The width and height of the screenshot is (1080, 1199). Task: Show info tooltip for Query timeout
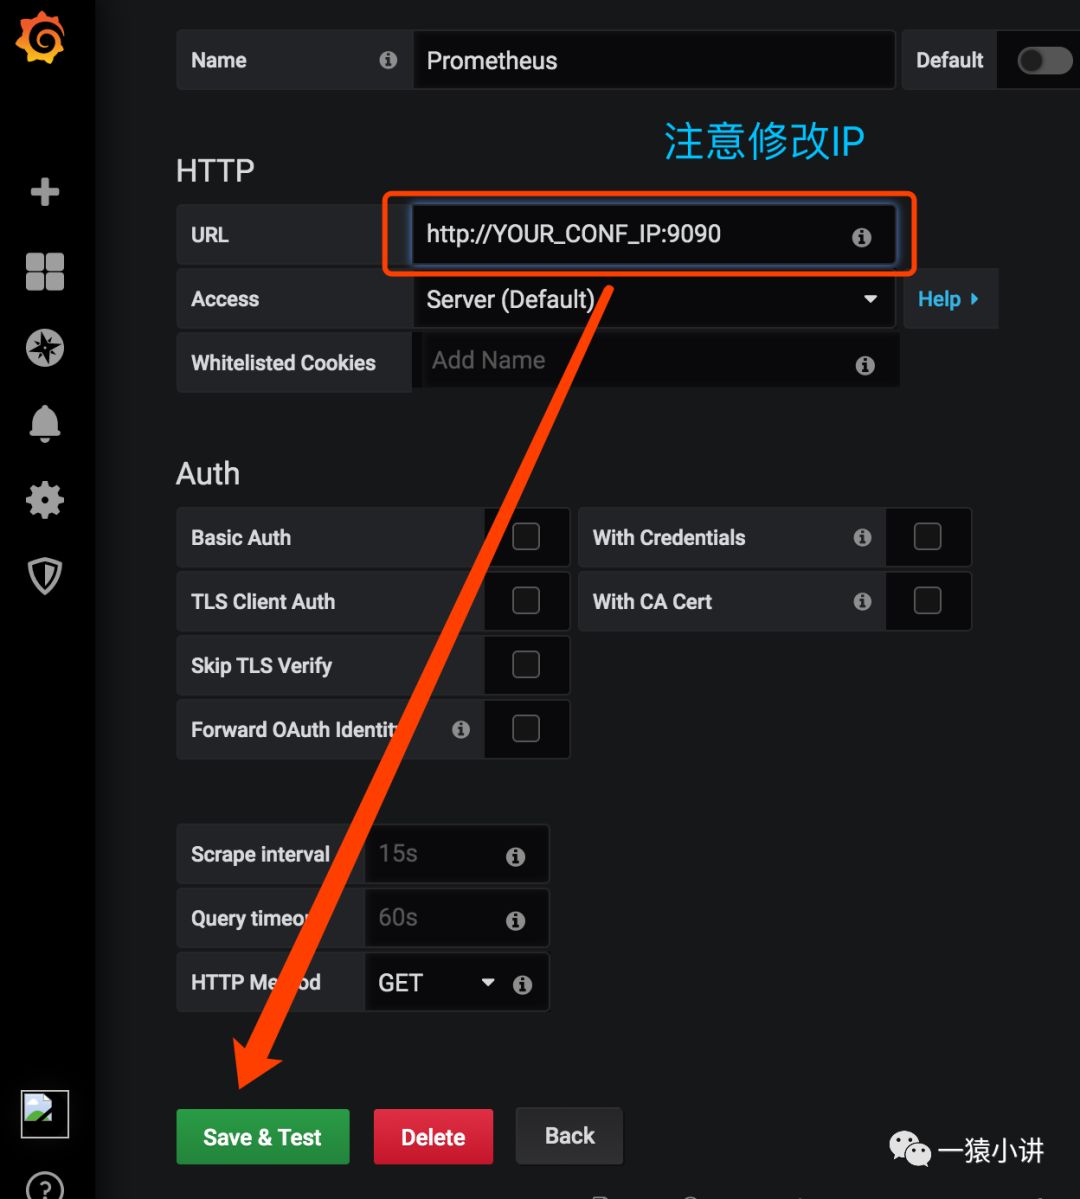coord(516,921)
